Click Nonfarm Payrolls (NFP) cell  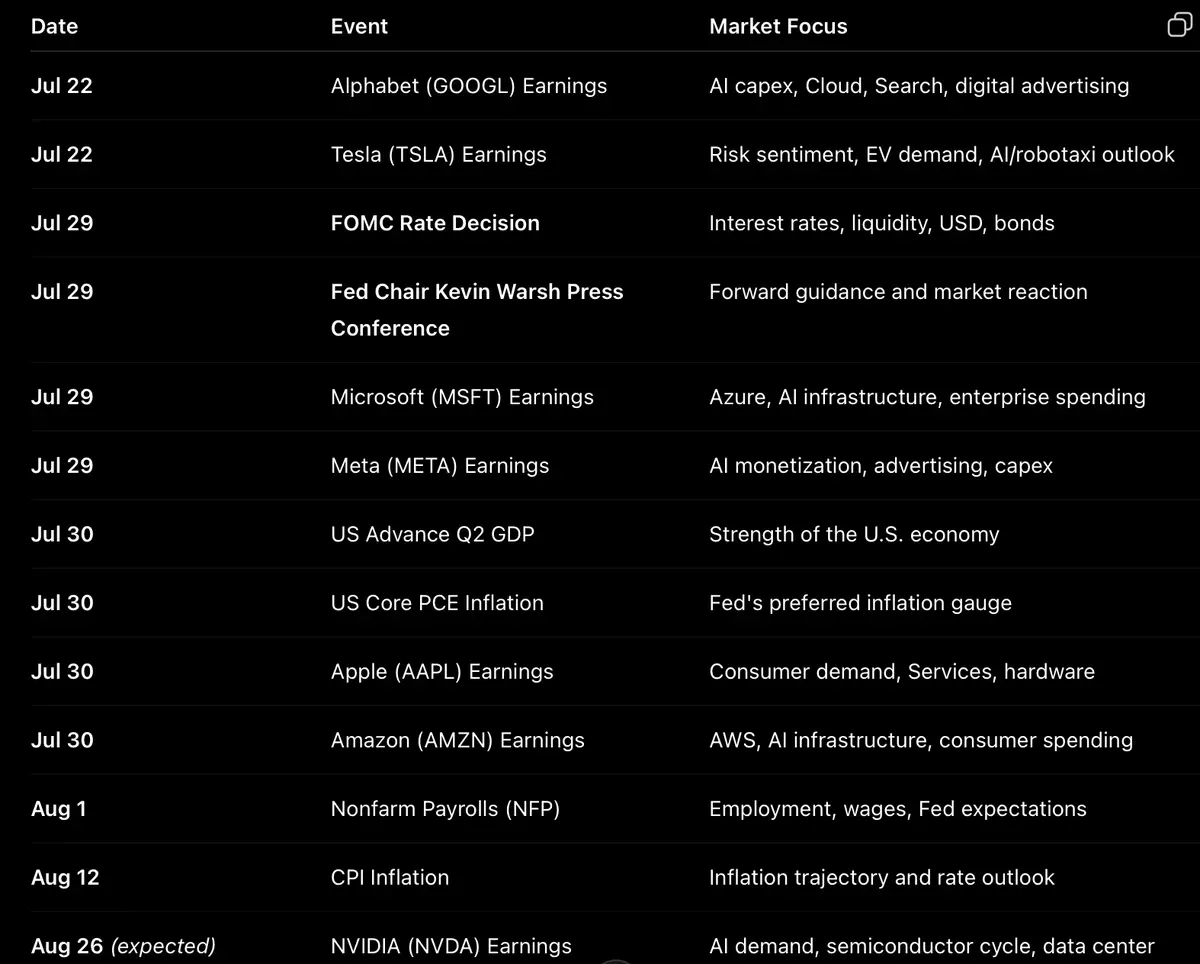[x=445, y=809]
